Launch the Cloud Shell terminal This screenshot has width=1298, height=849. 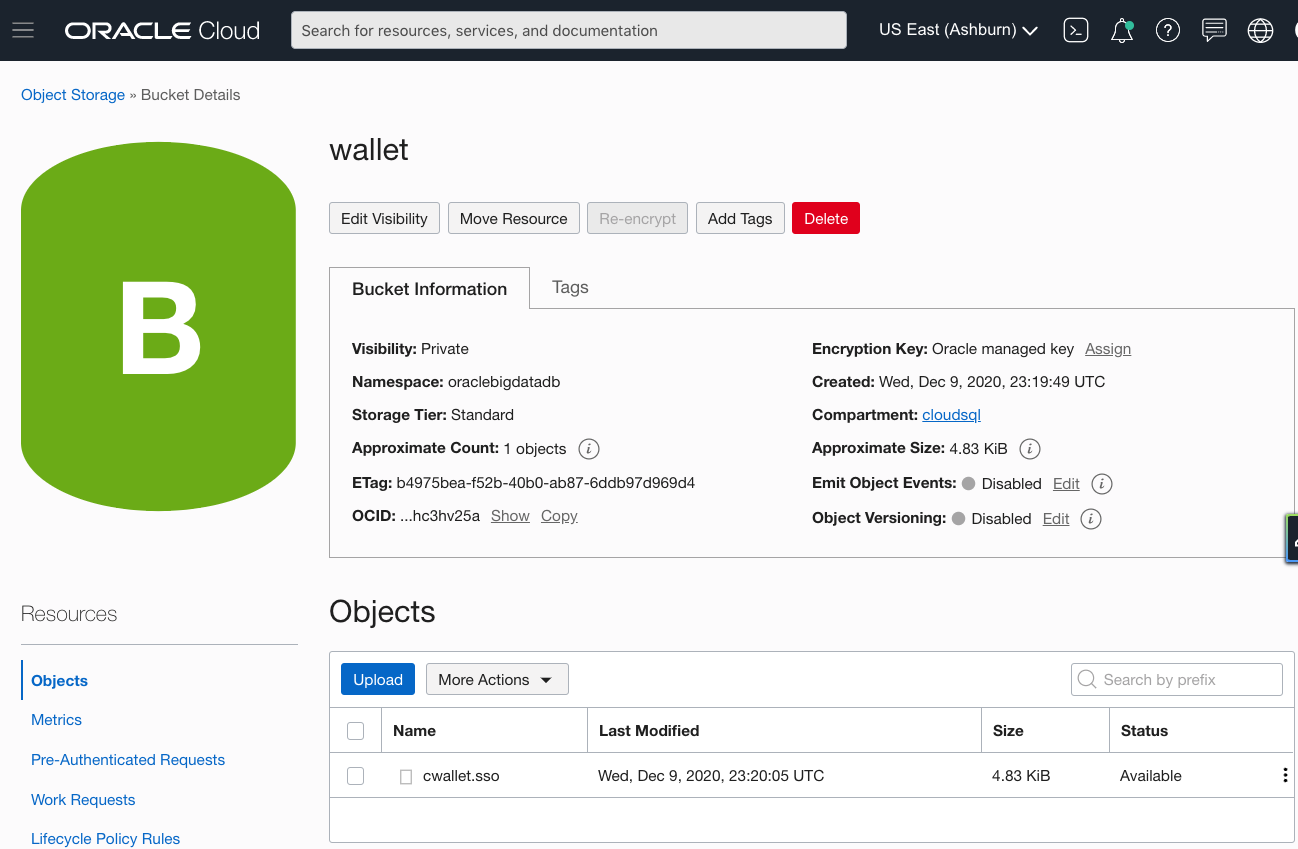[1076, 30]
